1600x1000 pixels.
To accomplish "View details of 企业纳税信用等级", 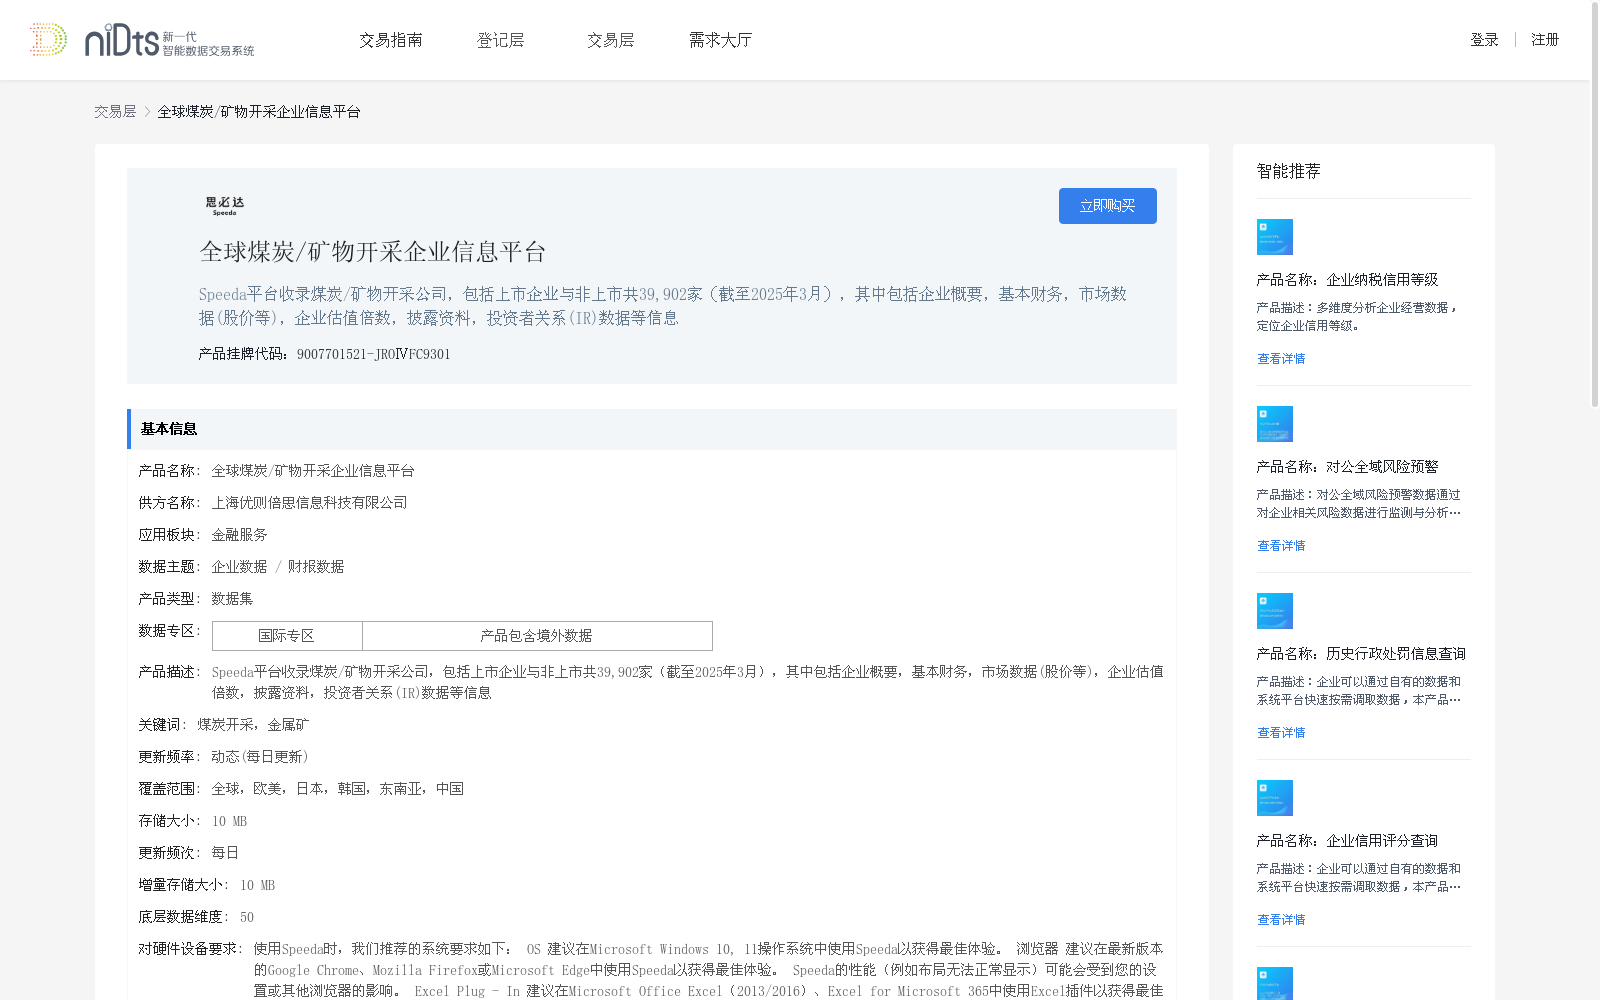I will (x=1281, y=359).
